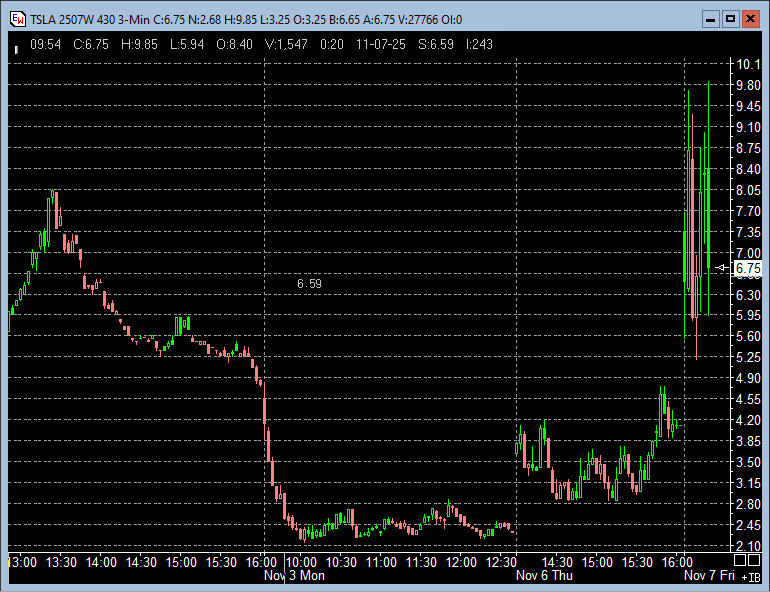Click the 6.75 current price label

coord(748,268)
